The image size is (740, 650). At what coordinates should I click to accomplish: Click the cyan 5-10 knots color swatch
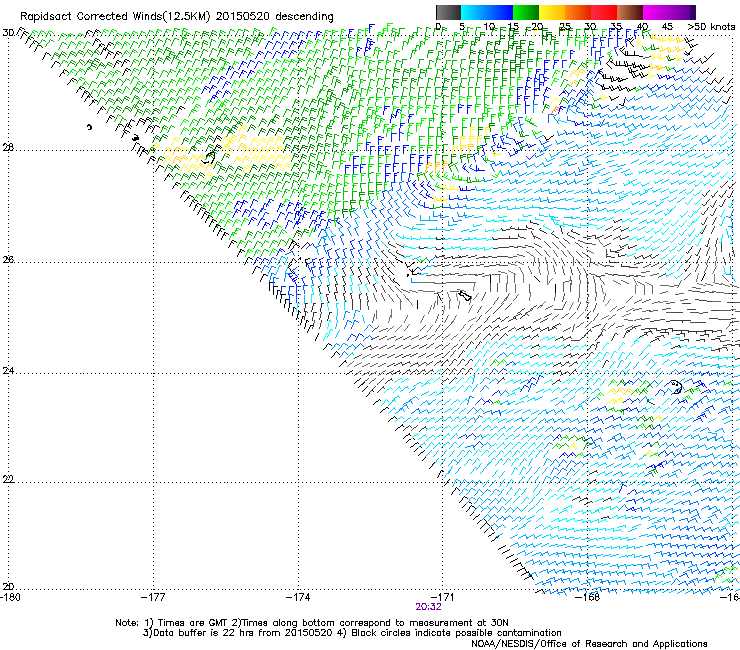tap(474, 12)
